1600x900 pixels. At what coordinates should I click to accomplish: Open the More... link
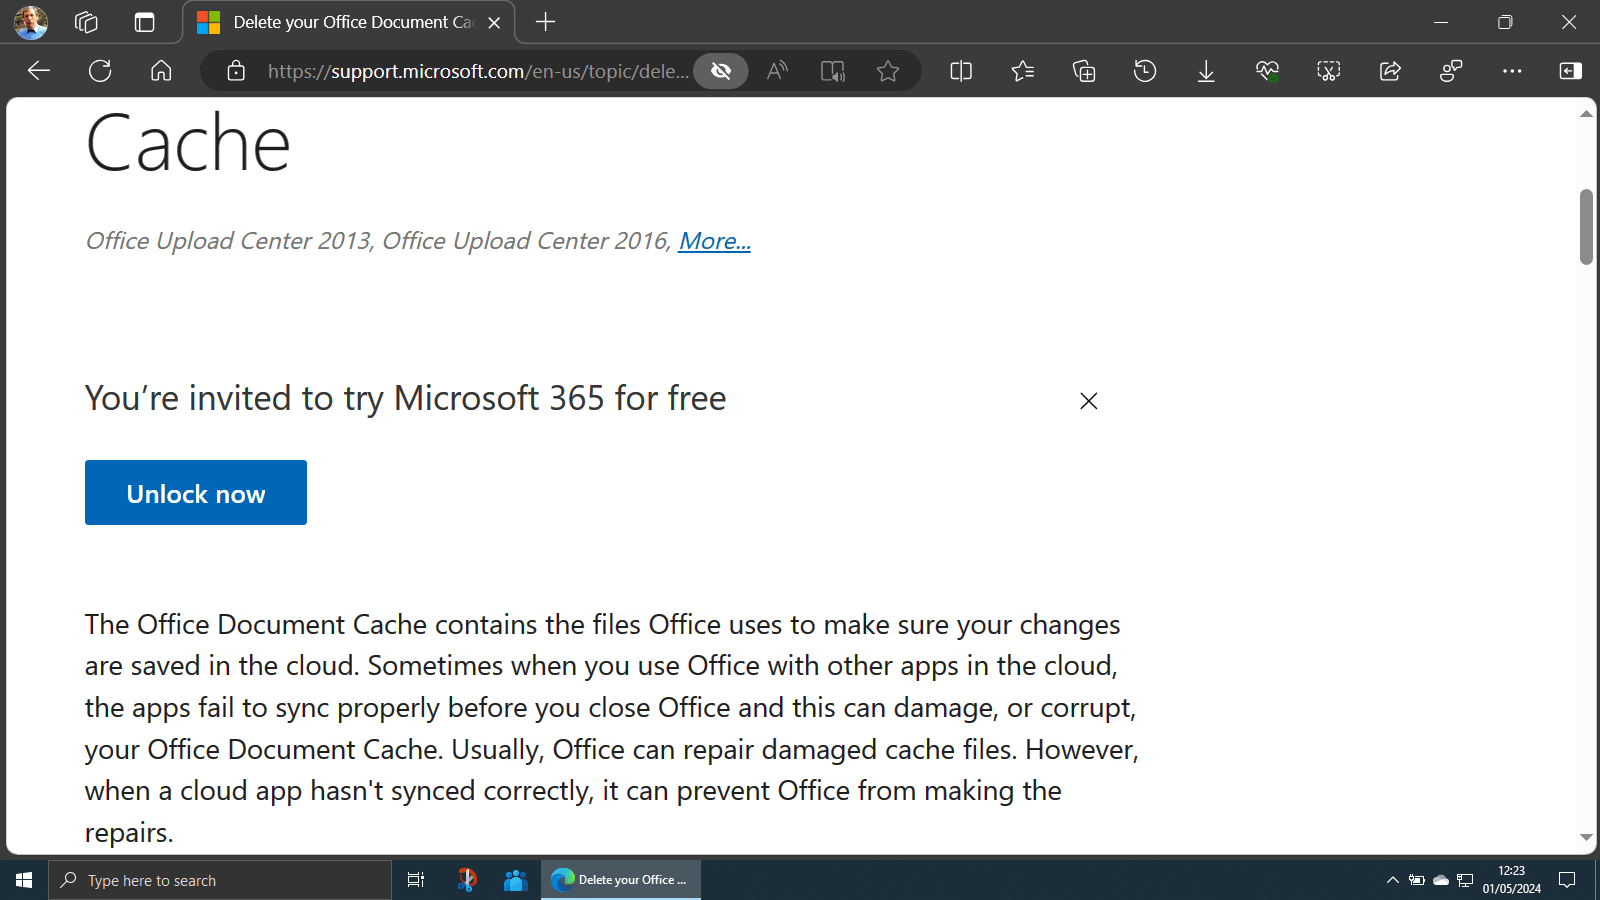coord(714,241)
